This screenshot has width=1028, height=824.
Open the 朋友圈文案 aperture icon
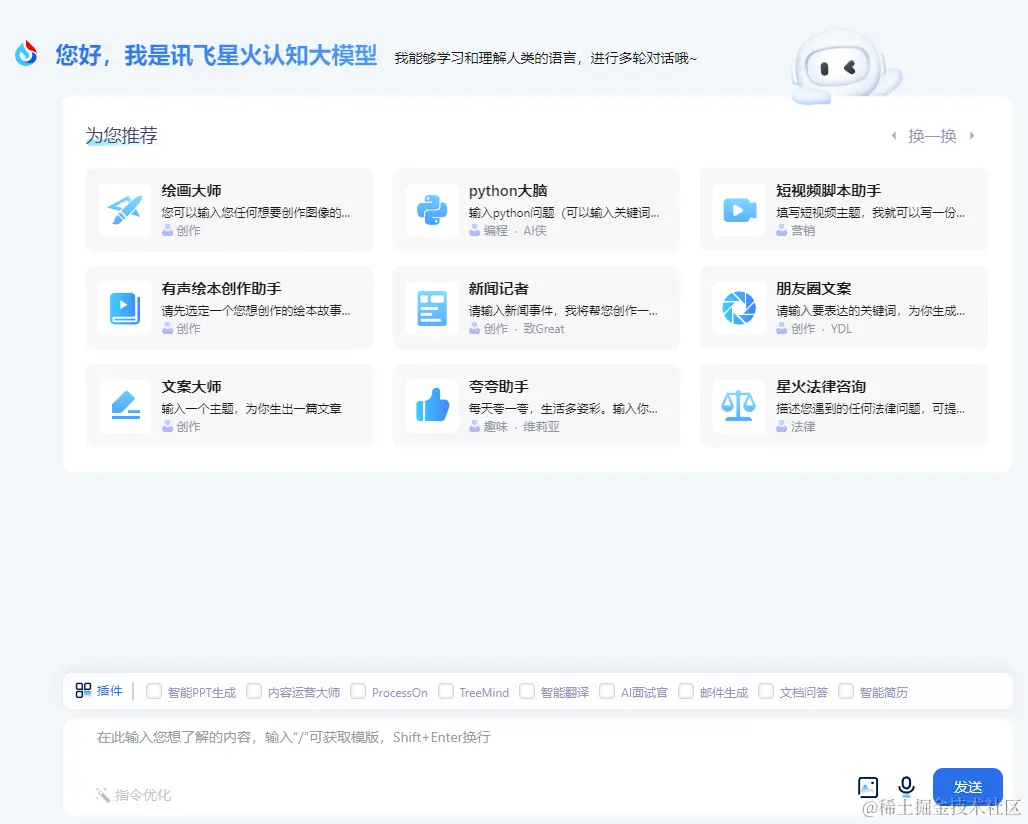point(739,308)
